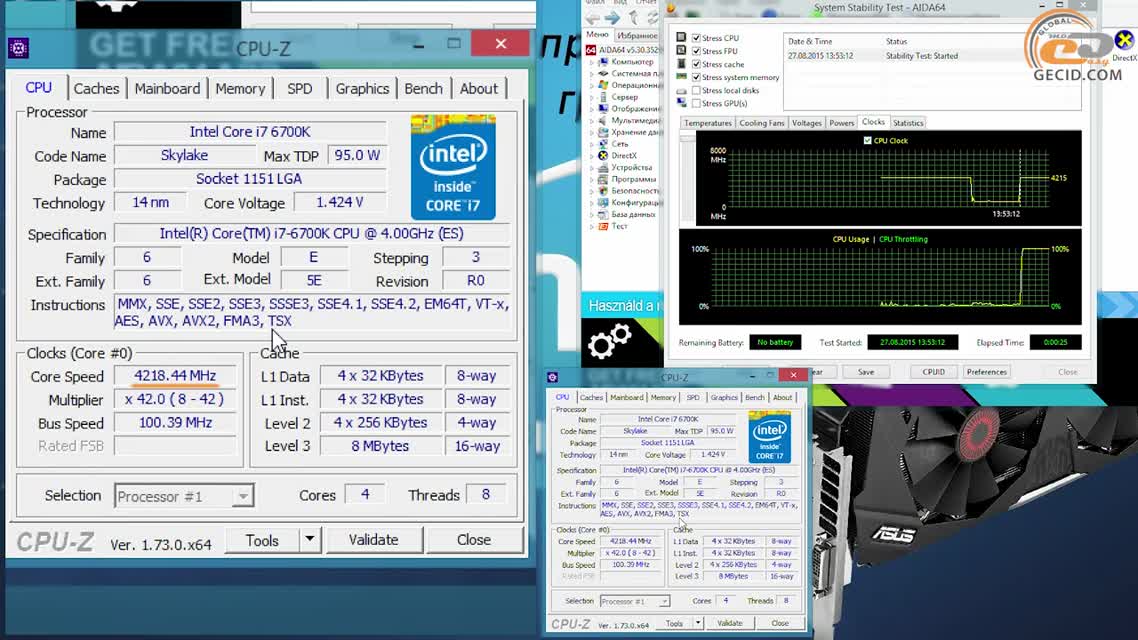This screenshot has width=1138, height=640.
Task: Click the DirectX shortcut icon on desktop
Action: point(1124,40)
